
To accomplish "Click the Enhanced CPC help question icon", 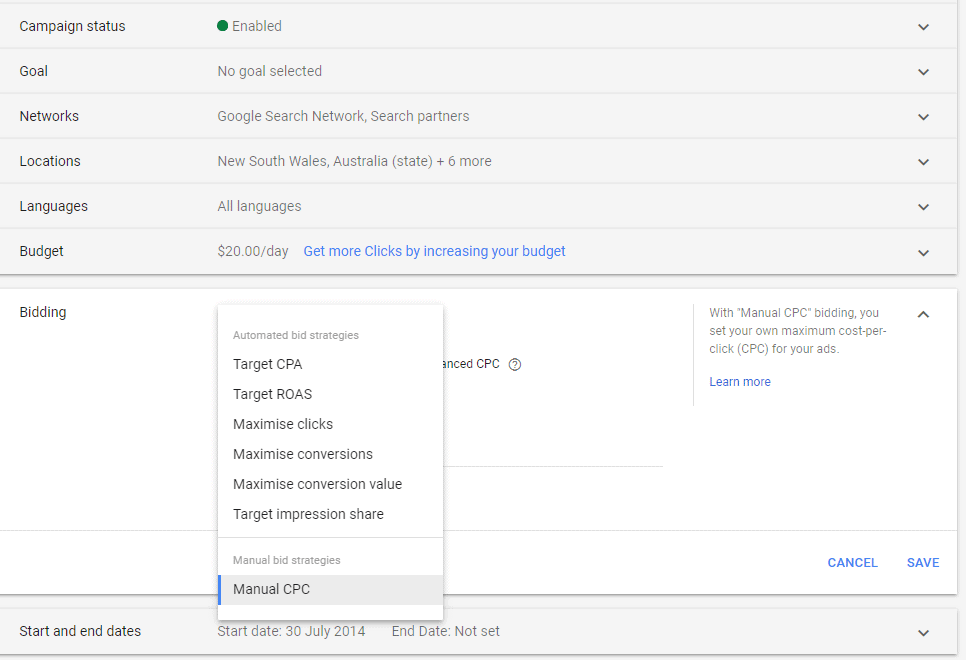I will pyautogui.click(x=515, y=364).
